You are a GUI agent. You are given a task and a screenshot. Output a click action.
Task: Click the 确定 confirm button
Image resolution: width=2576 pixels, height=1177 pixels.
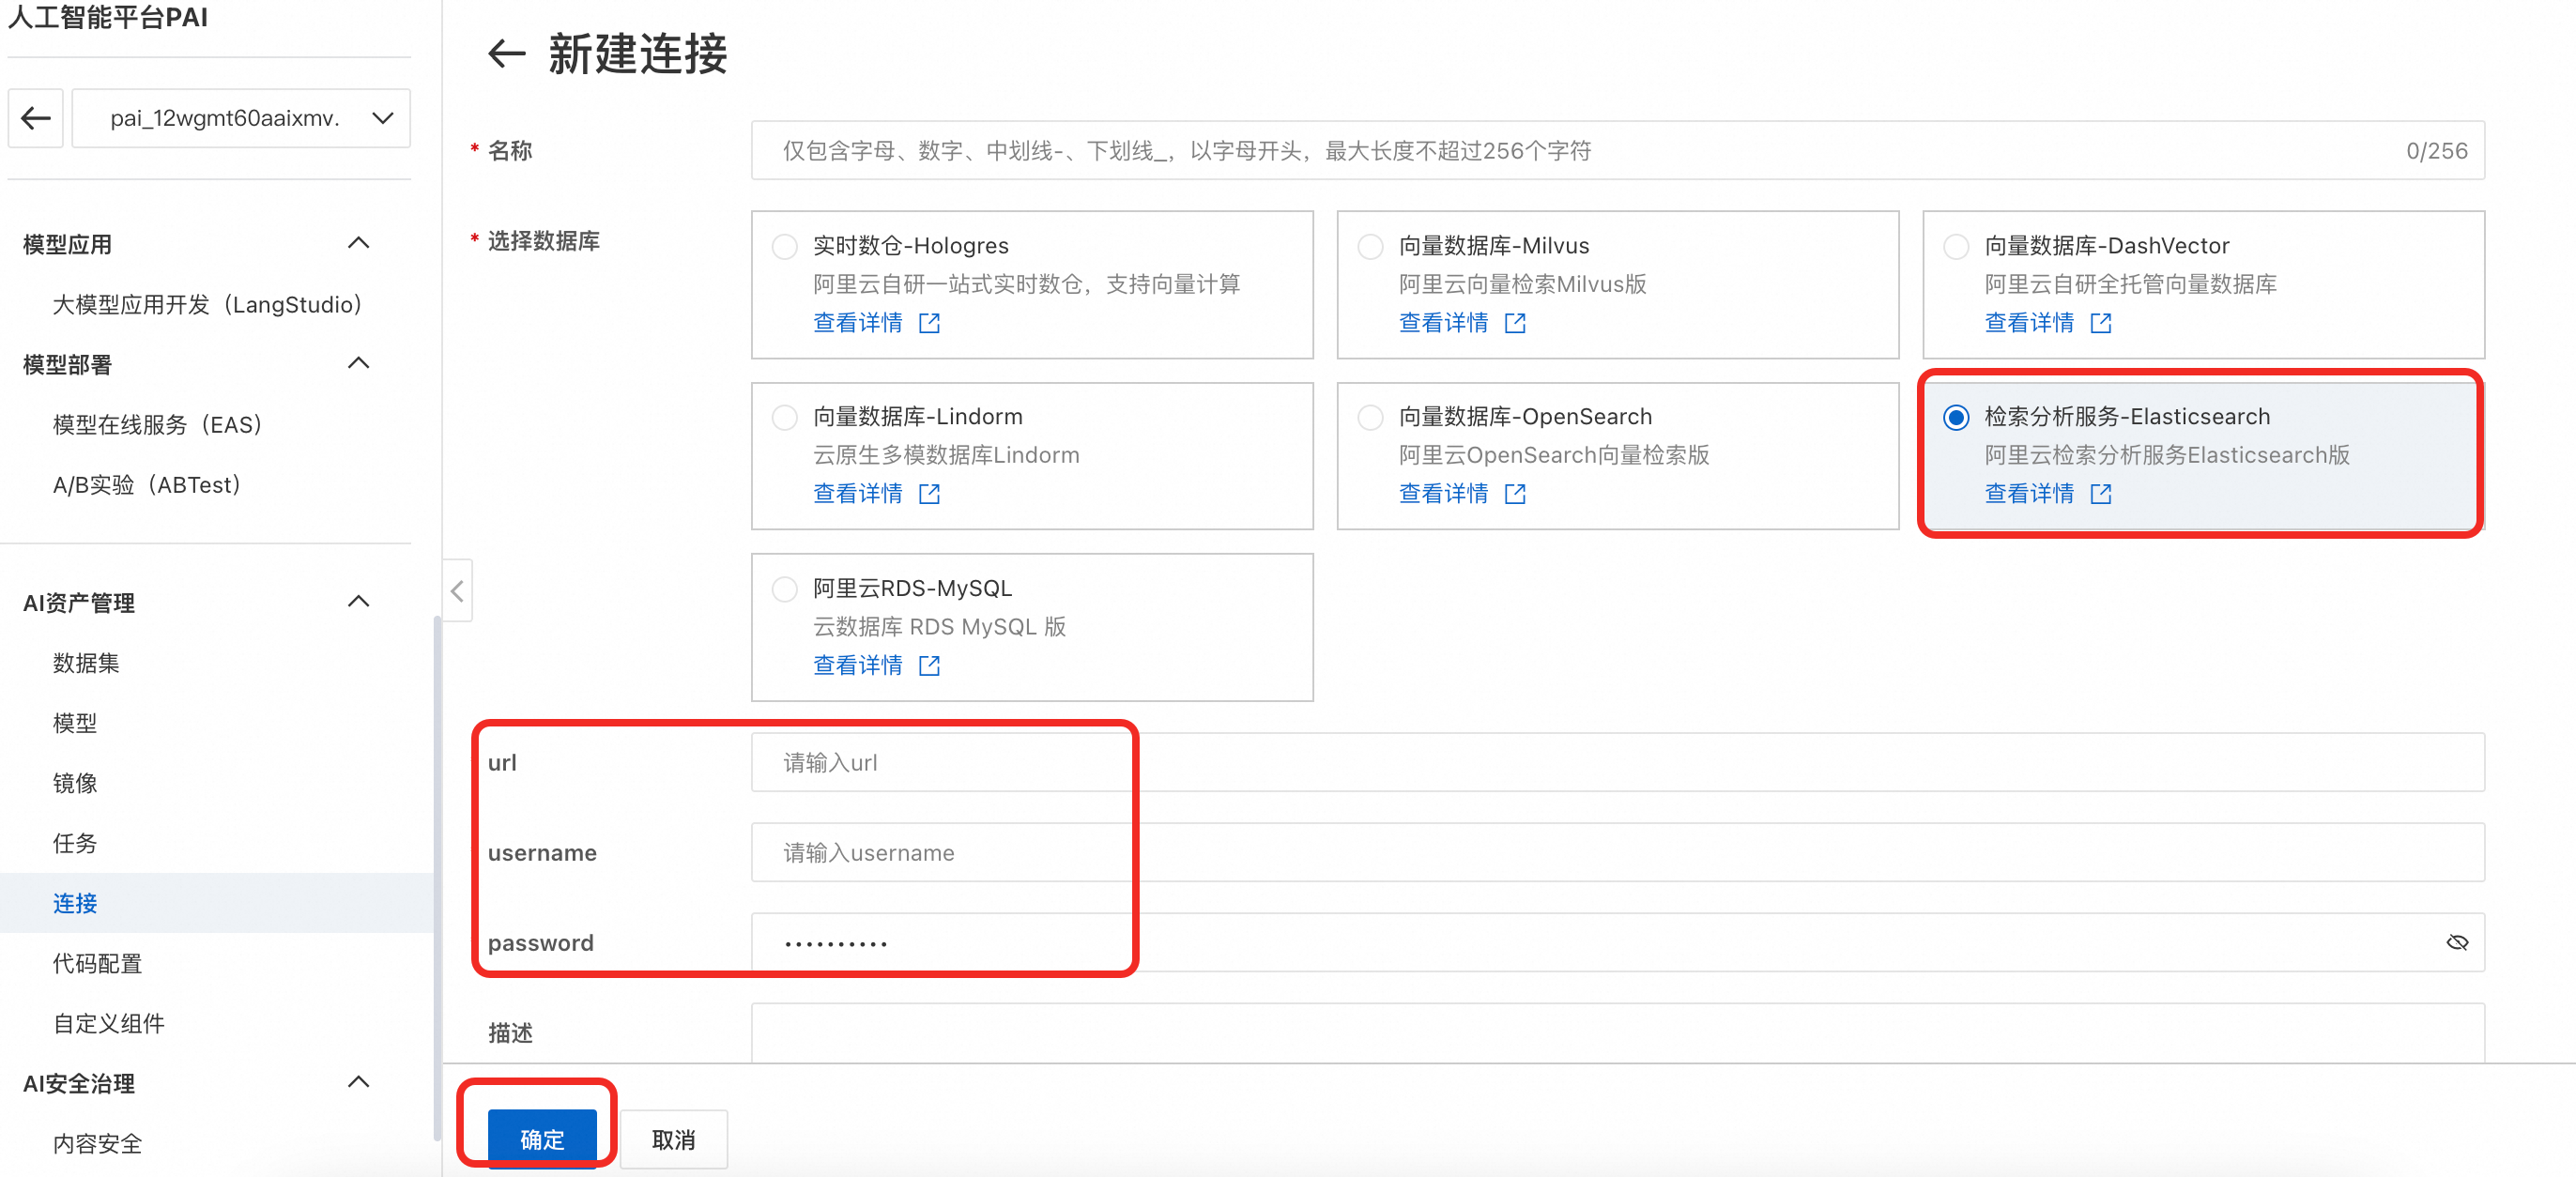(542, 1139)
